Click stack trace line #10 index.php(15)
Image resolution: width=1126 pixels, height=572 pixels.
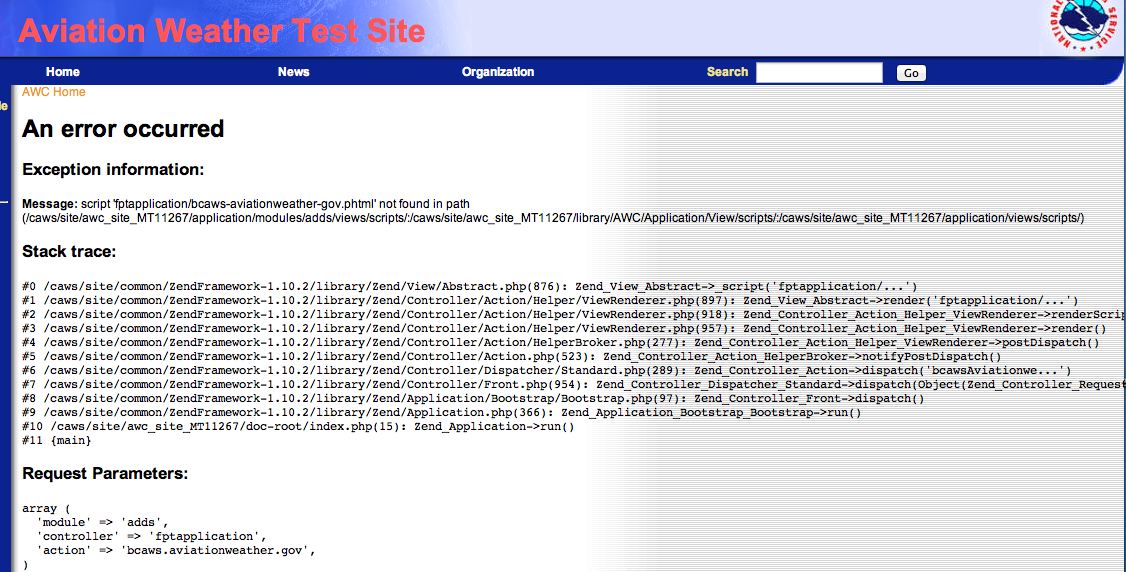pos(299,427)
